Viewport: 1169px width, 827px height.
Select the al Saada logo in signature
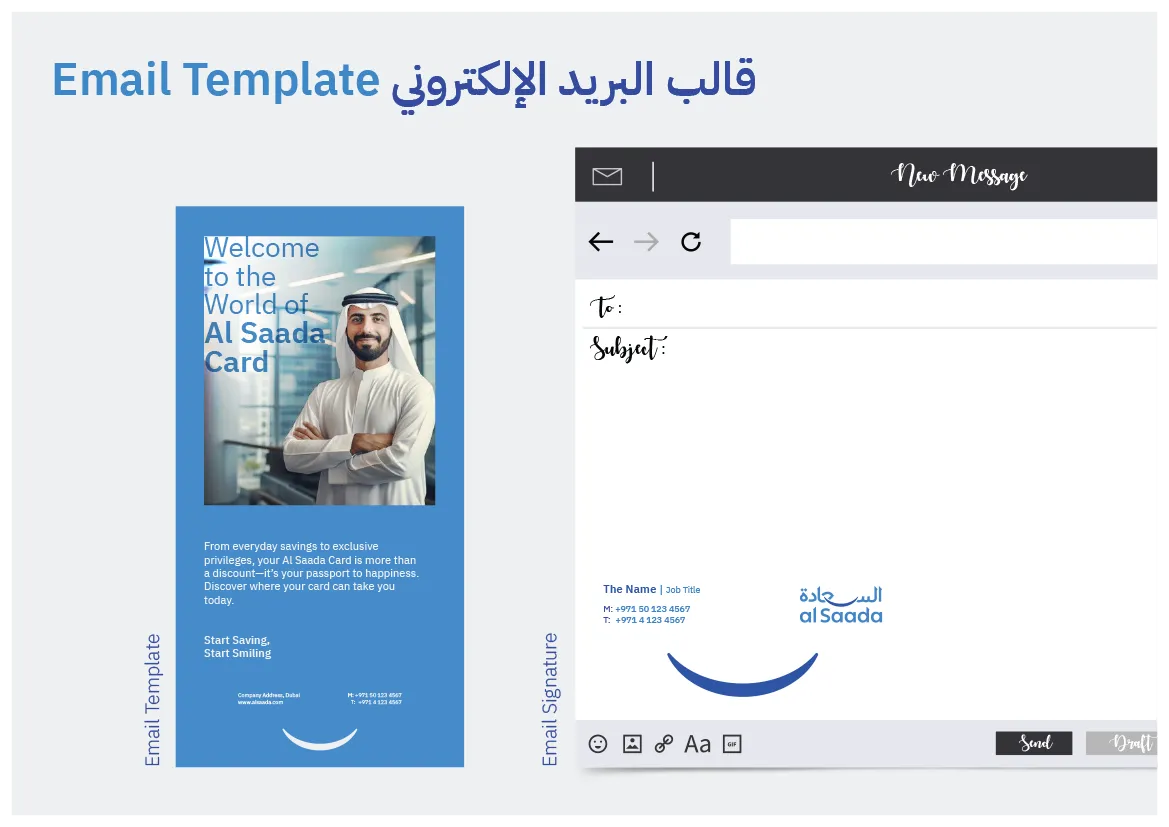841,605
